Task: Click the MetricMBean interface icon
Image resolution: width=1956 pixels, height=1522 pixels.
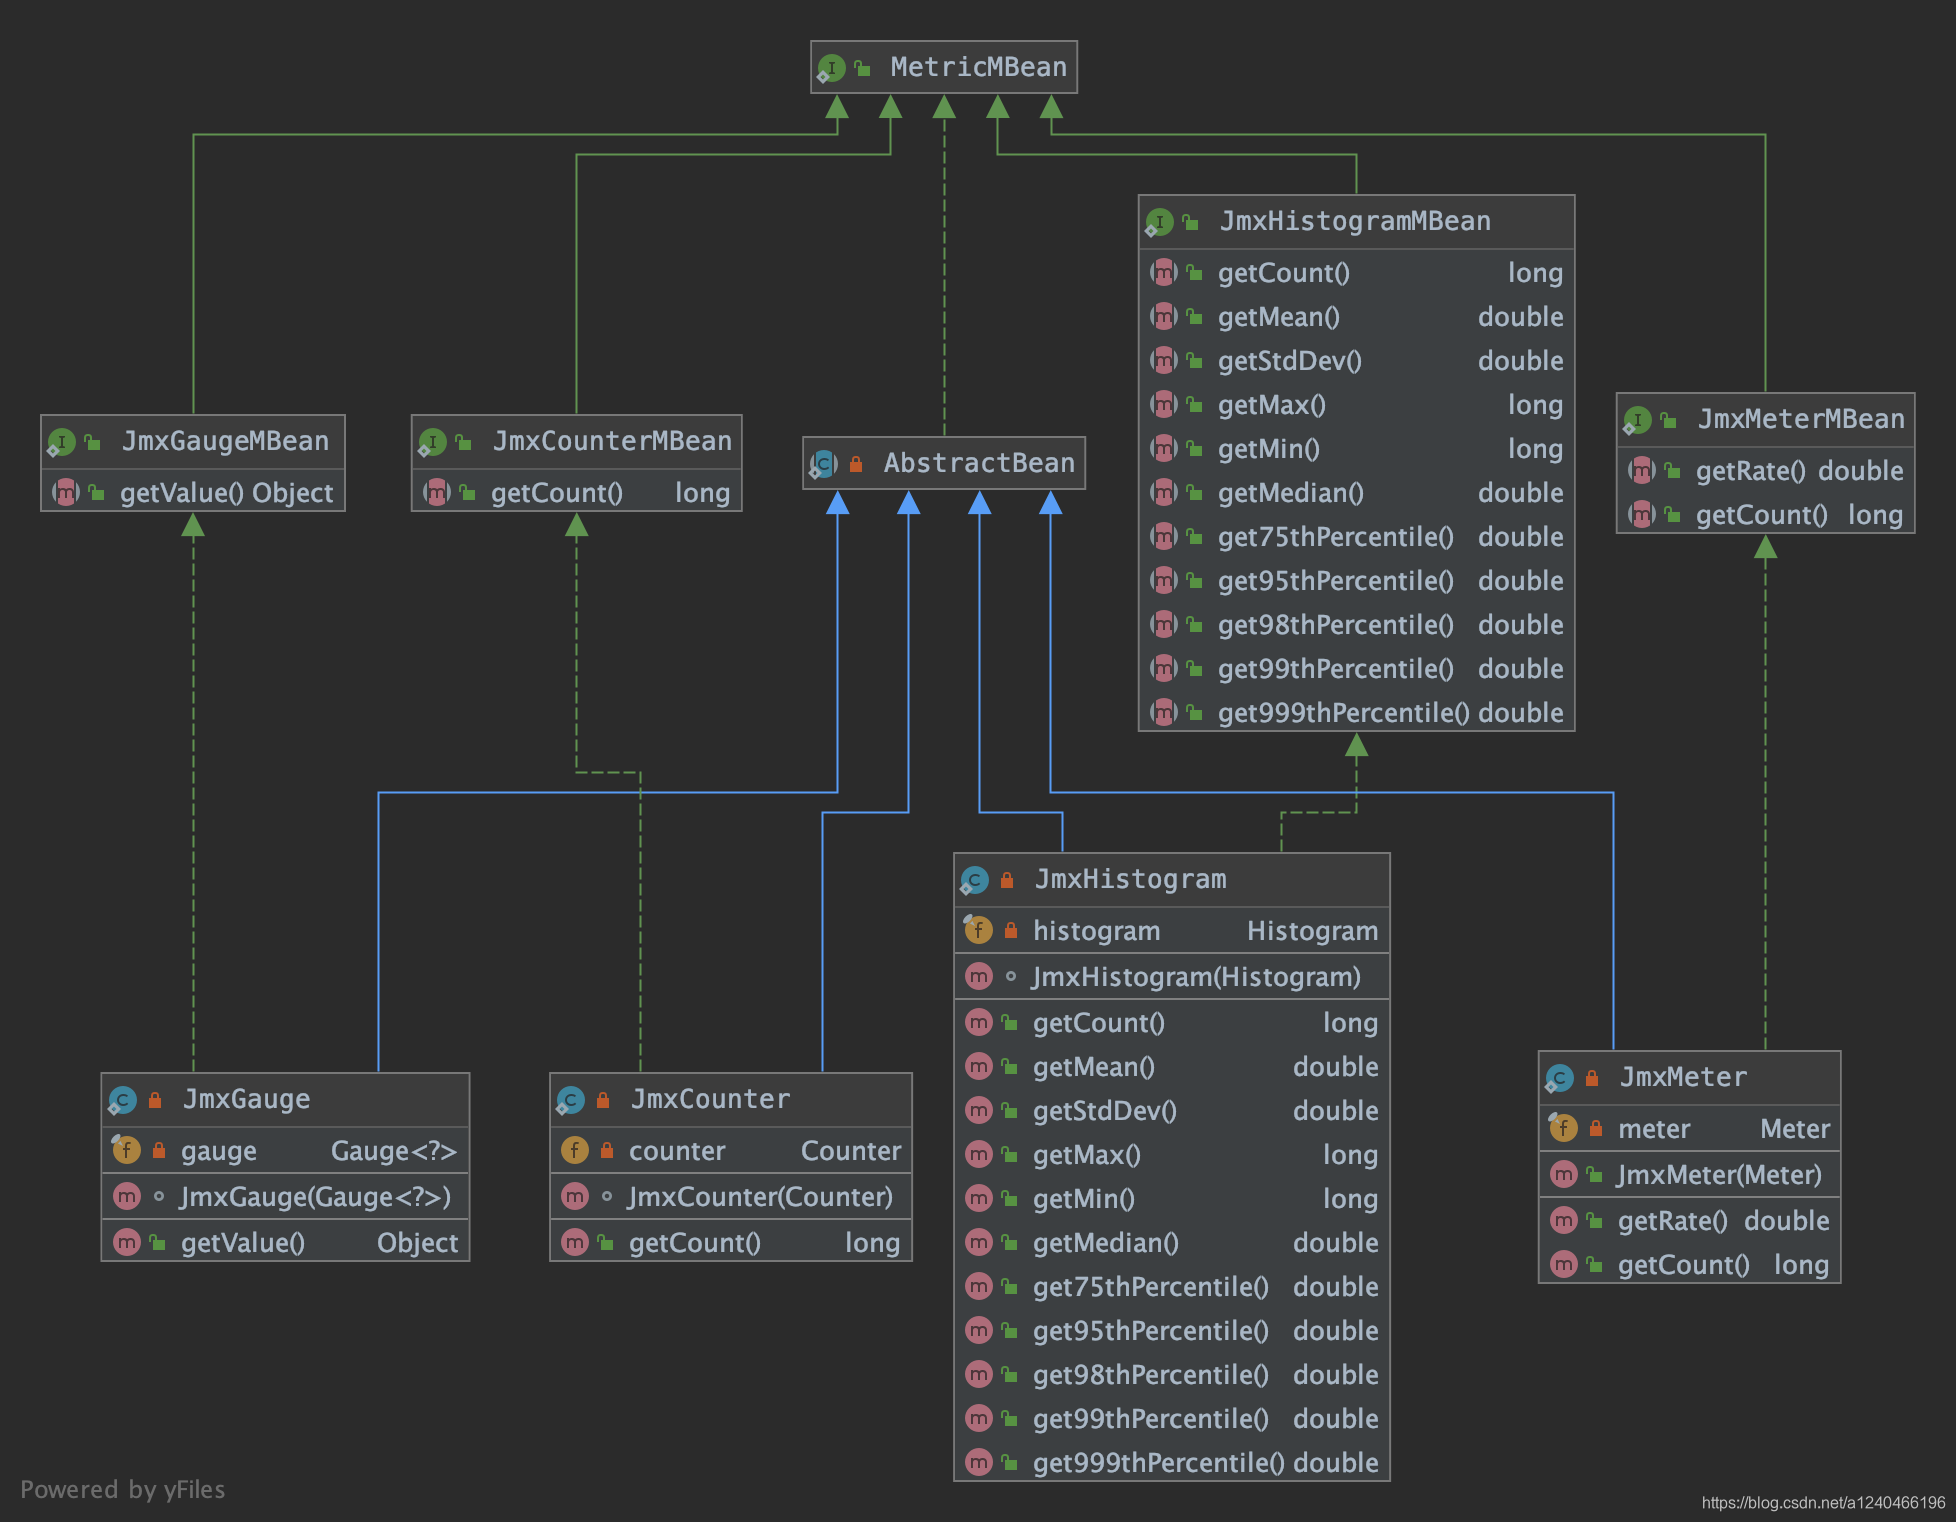Action: 831,68
